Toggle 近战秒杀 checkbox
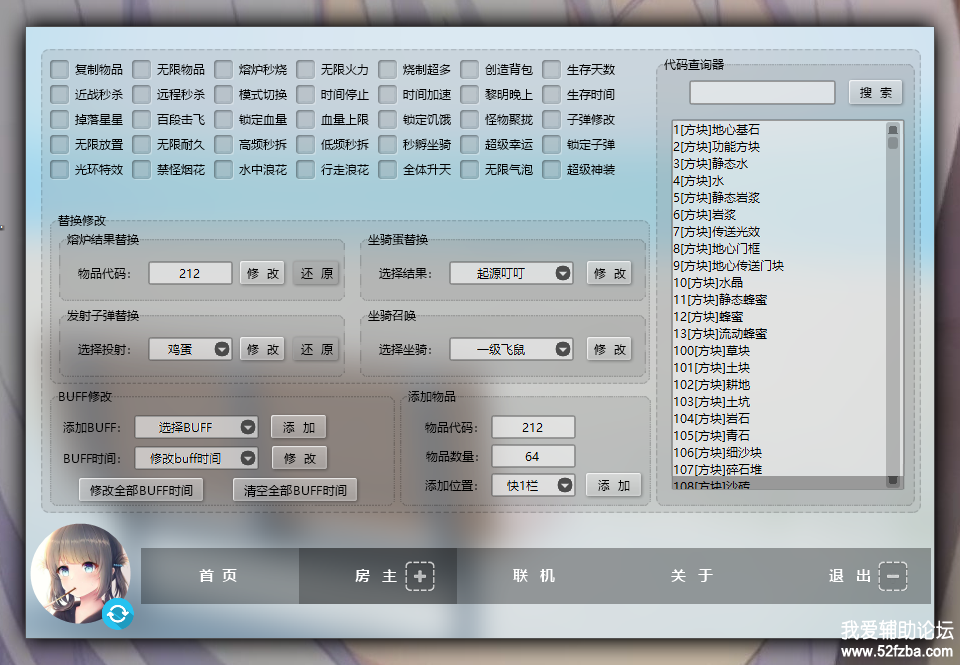Viewport: 960px width, 665px height. tap(59, 94)
